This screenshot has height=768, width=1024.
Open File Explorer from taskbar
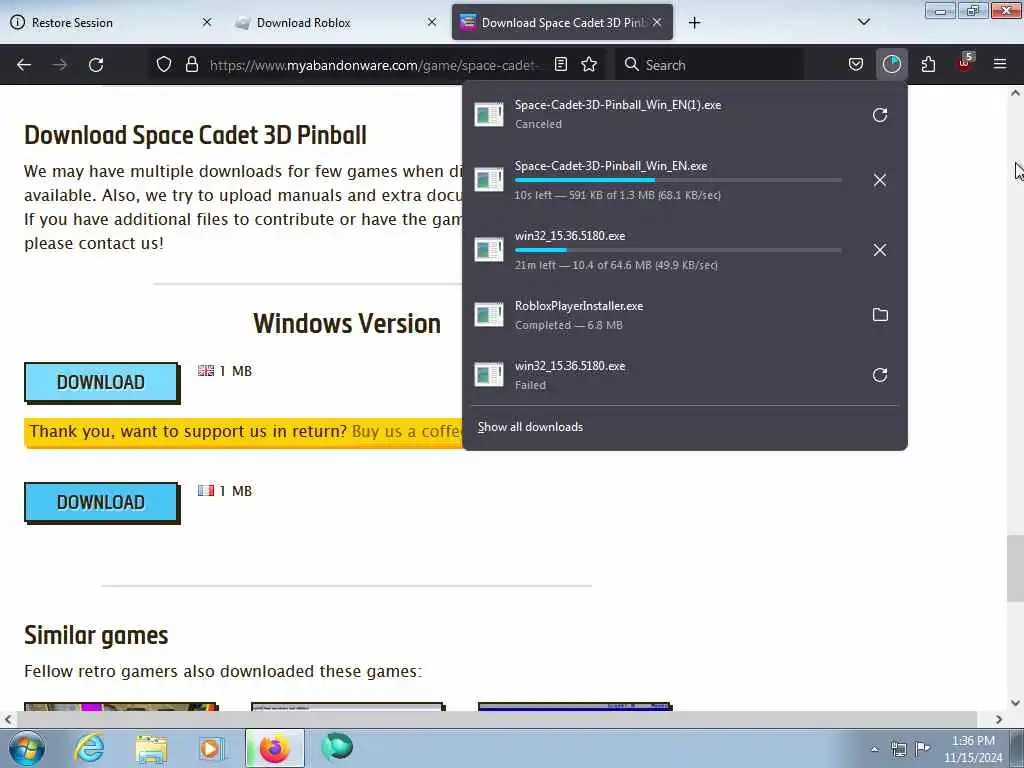coord(152,748)
